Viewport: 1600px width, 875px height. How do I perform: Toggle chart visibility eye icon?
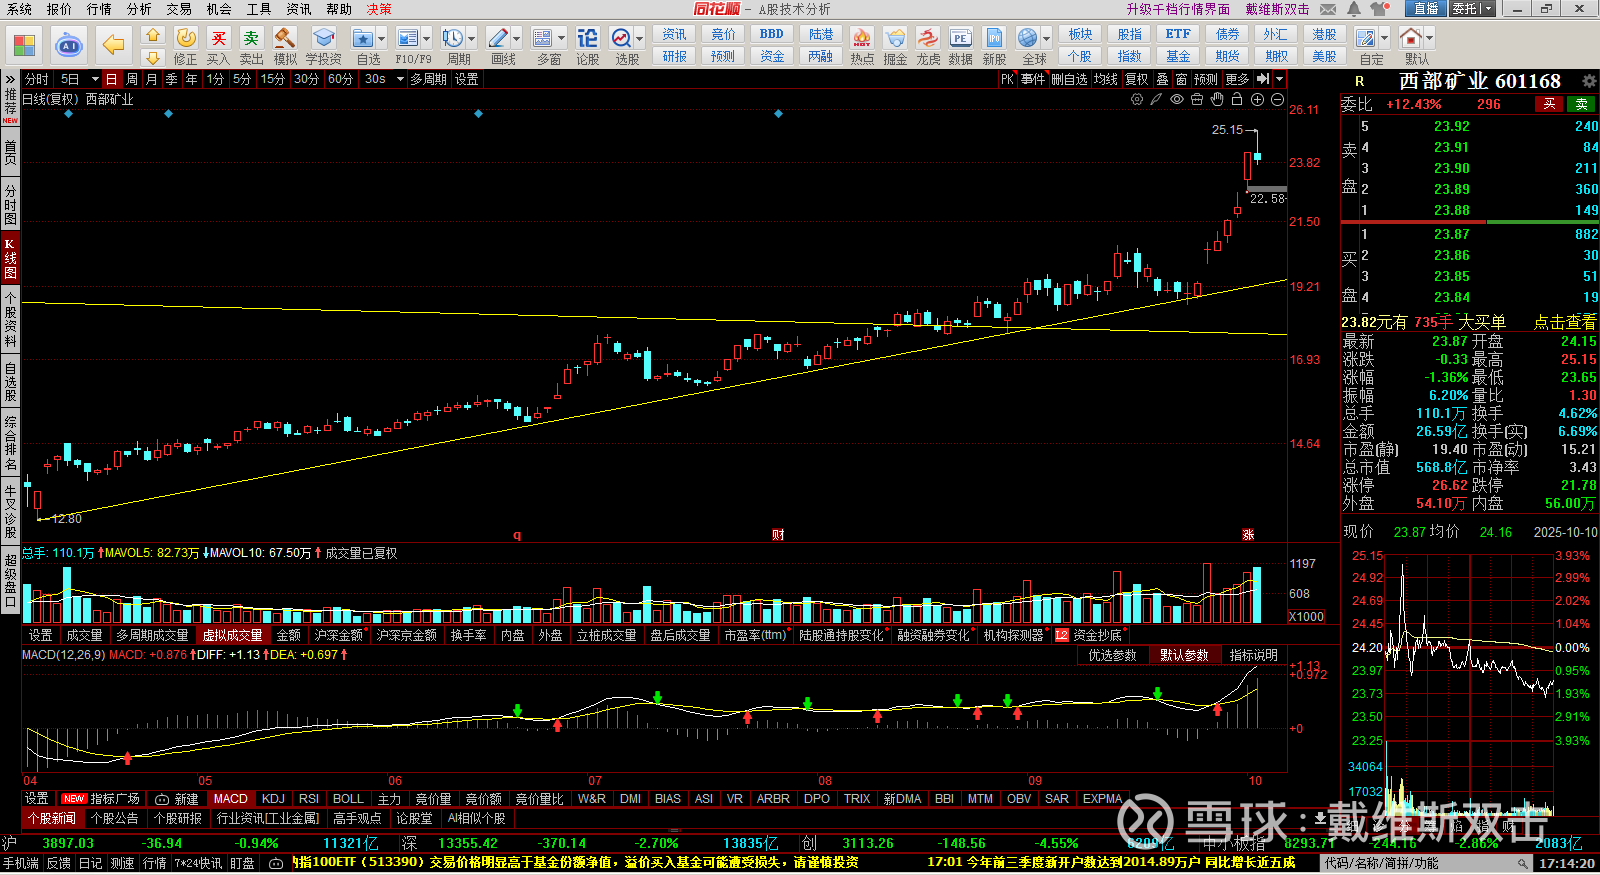click(1177, 99)
